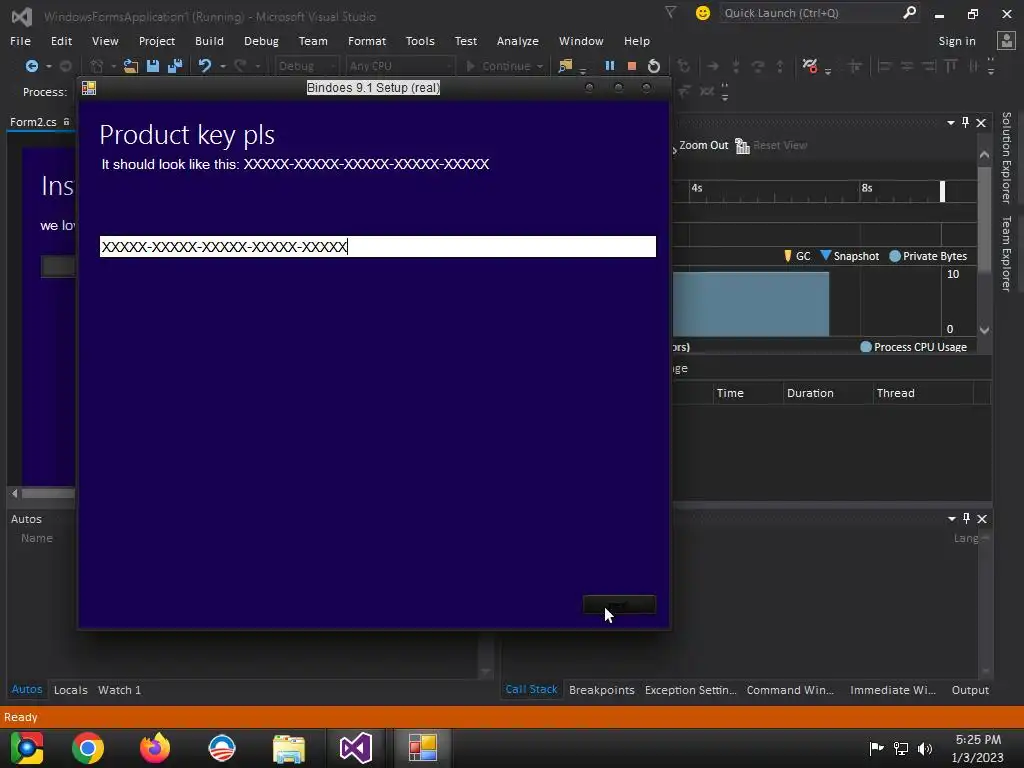Open the Any CPU platform dropdown
The image size is (1024, 768).
(x=399, y=66)
